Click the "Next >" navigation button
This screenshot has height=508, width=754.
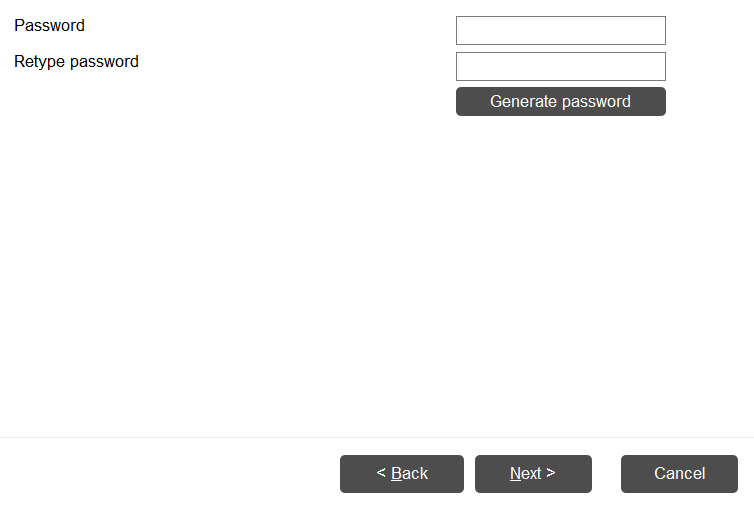click(x=533, y=474)
